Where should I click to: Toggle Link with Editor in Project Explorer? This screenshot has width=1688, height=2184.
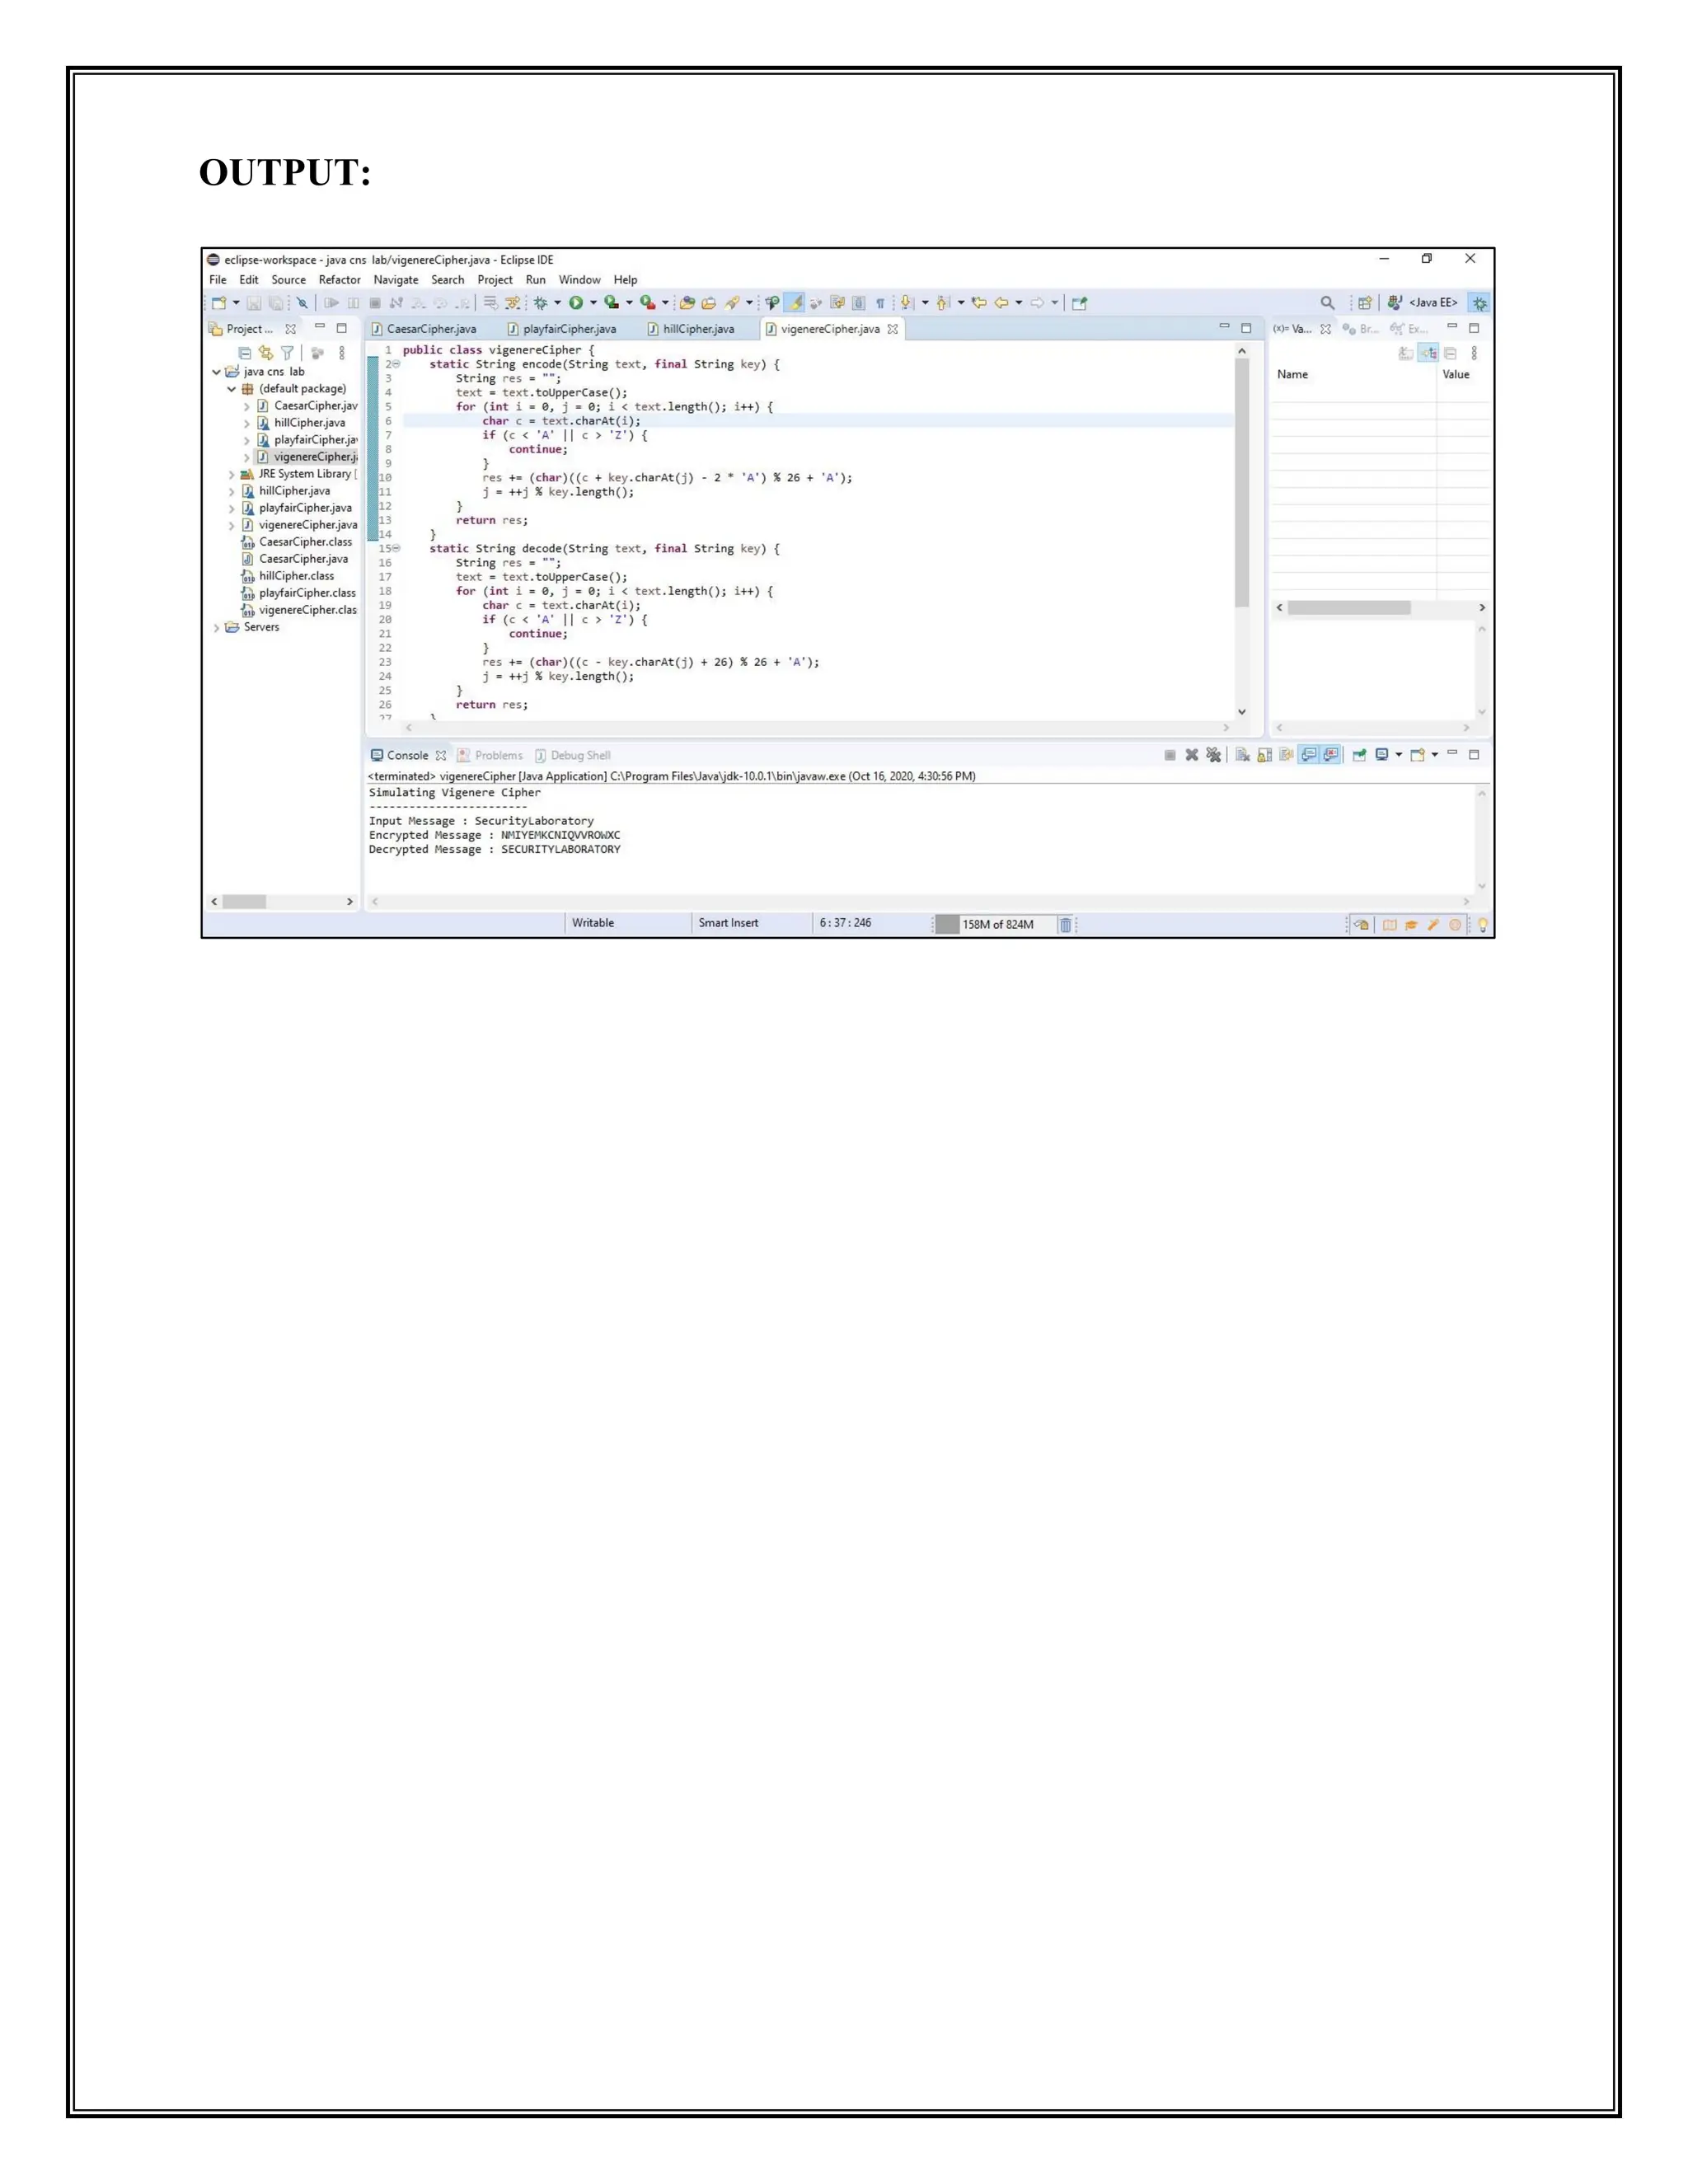pyautogui.click(x=266, y=353)
